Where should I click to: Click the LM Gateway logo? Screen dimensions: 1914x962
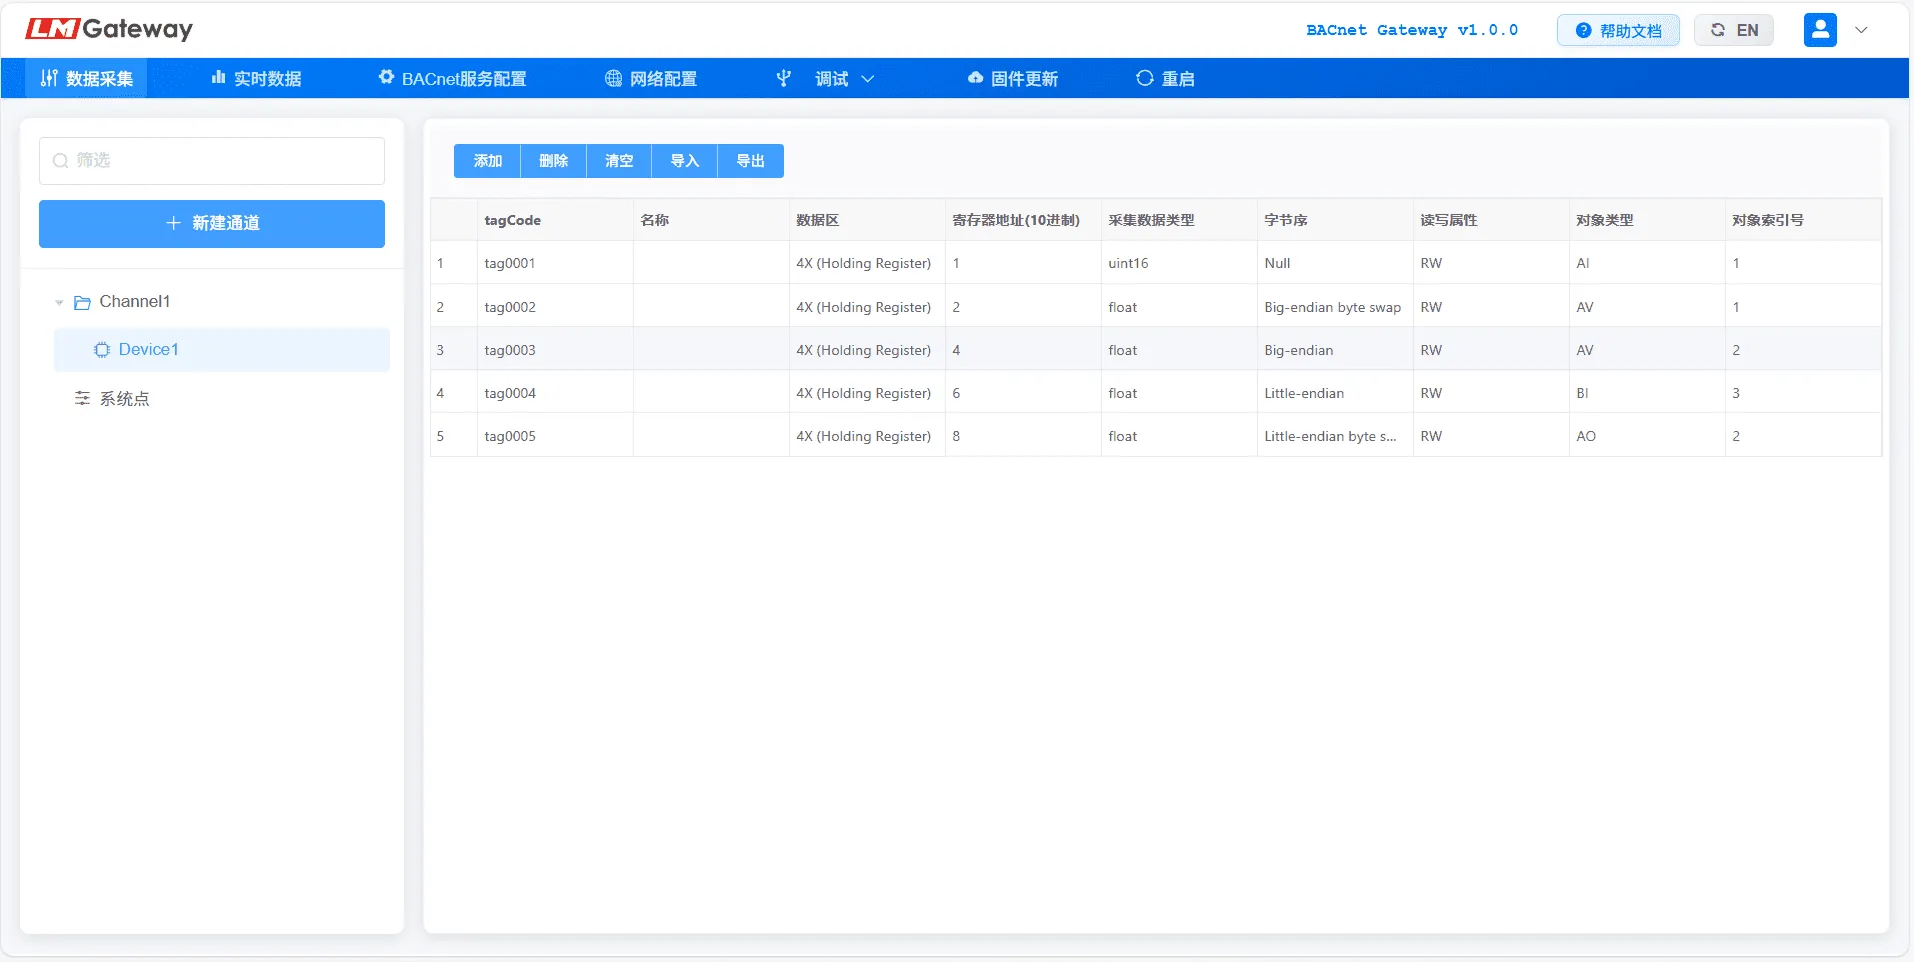coord(108,29)
